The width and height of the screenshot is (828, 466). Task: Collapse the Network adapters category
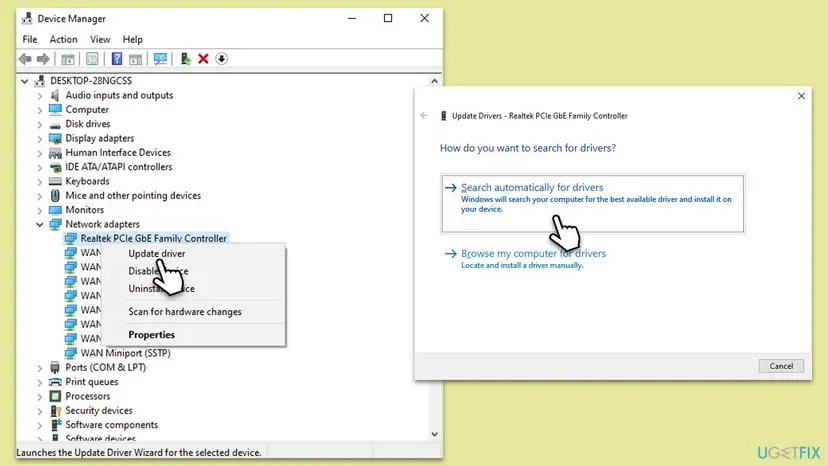click(x=40, y=224)
